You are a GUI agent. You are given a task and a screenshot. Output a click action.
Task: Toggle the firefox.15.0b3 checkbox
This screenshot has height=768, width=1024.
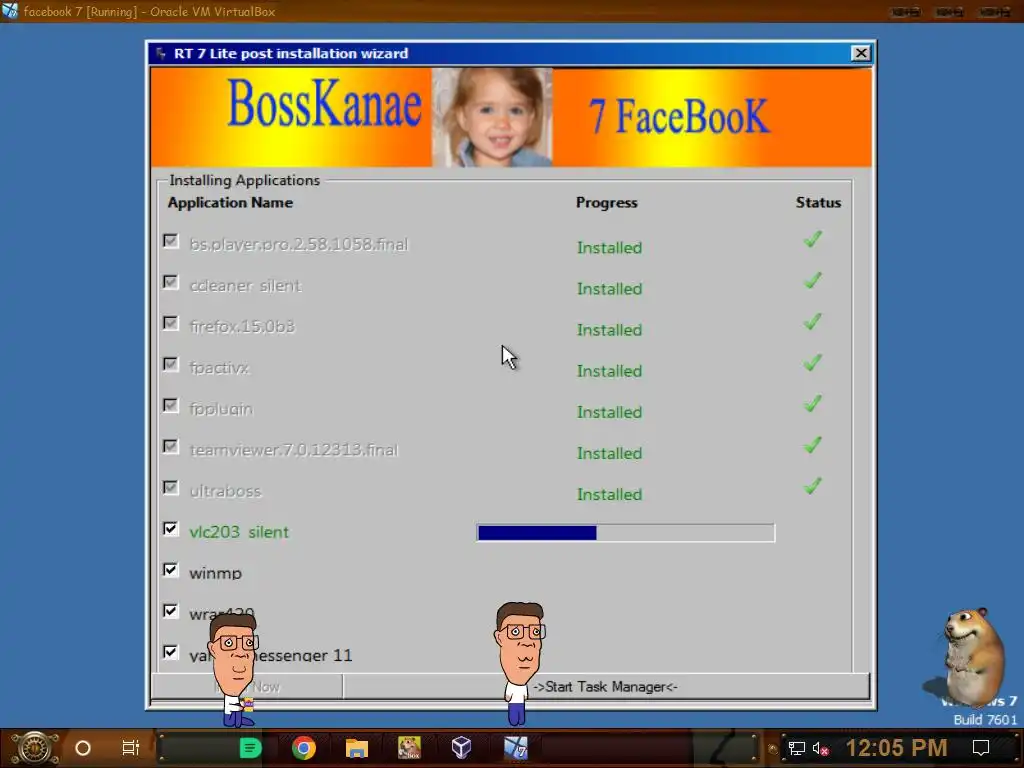coord(170,323)
